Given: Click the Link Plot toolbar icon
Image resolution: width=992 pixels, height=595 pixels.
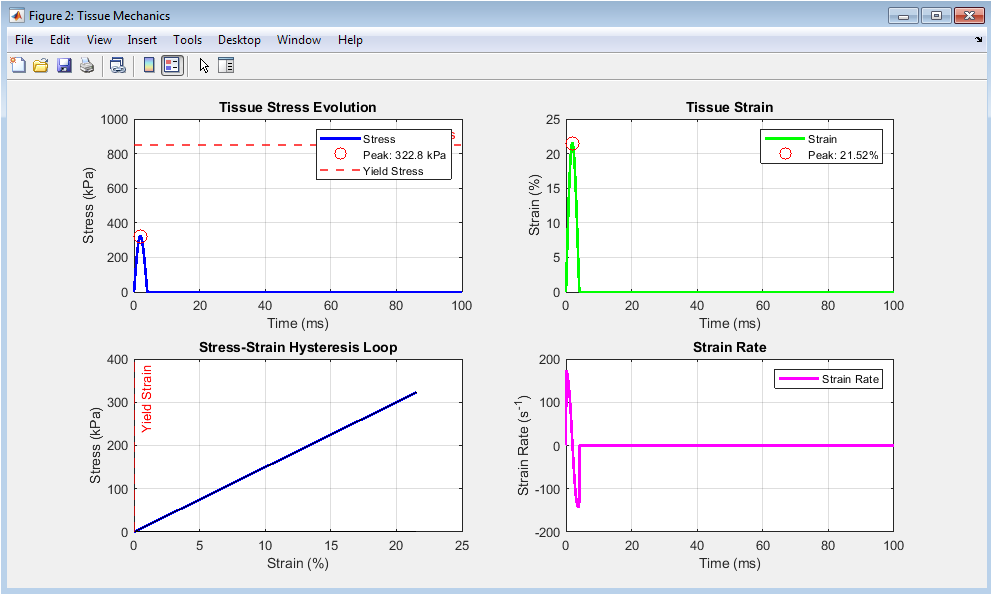Looking at the screenshot, I should pos(118,66).
